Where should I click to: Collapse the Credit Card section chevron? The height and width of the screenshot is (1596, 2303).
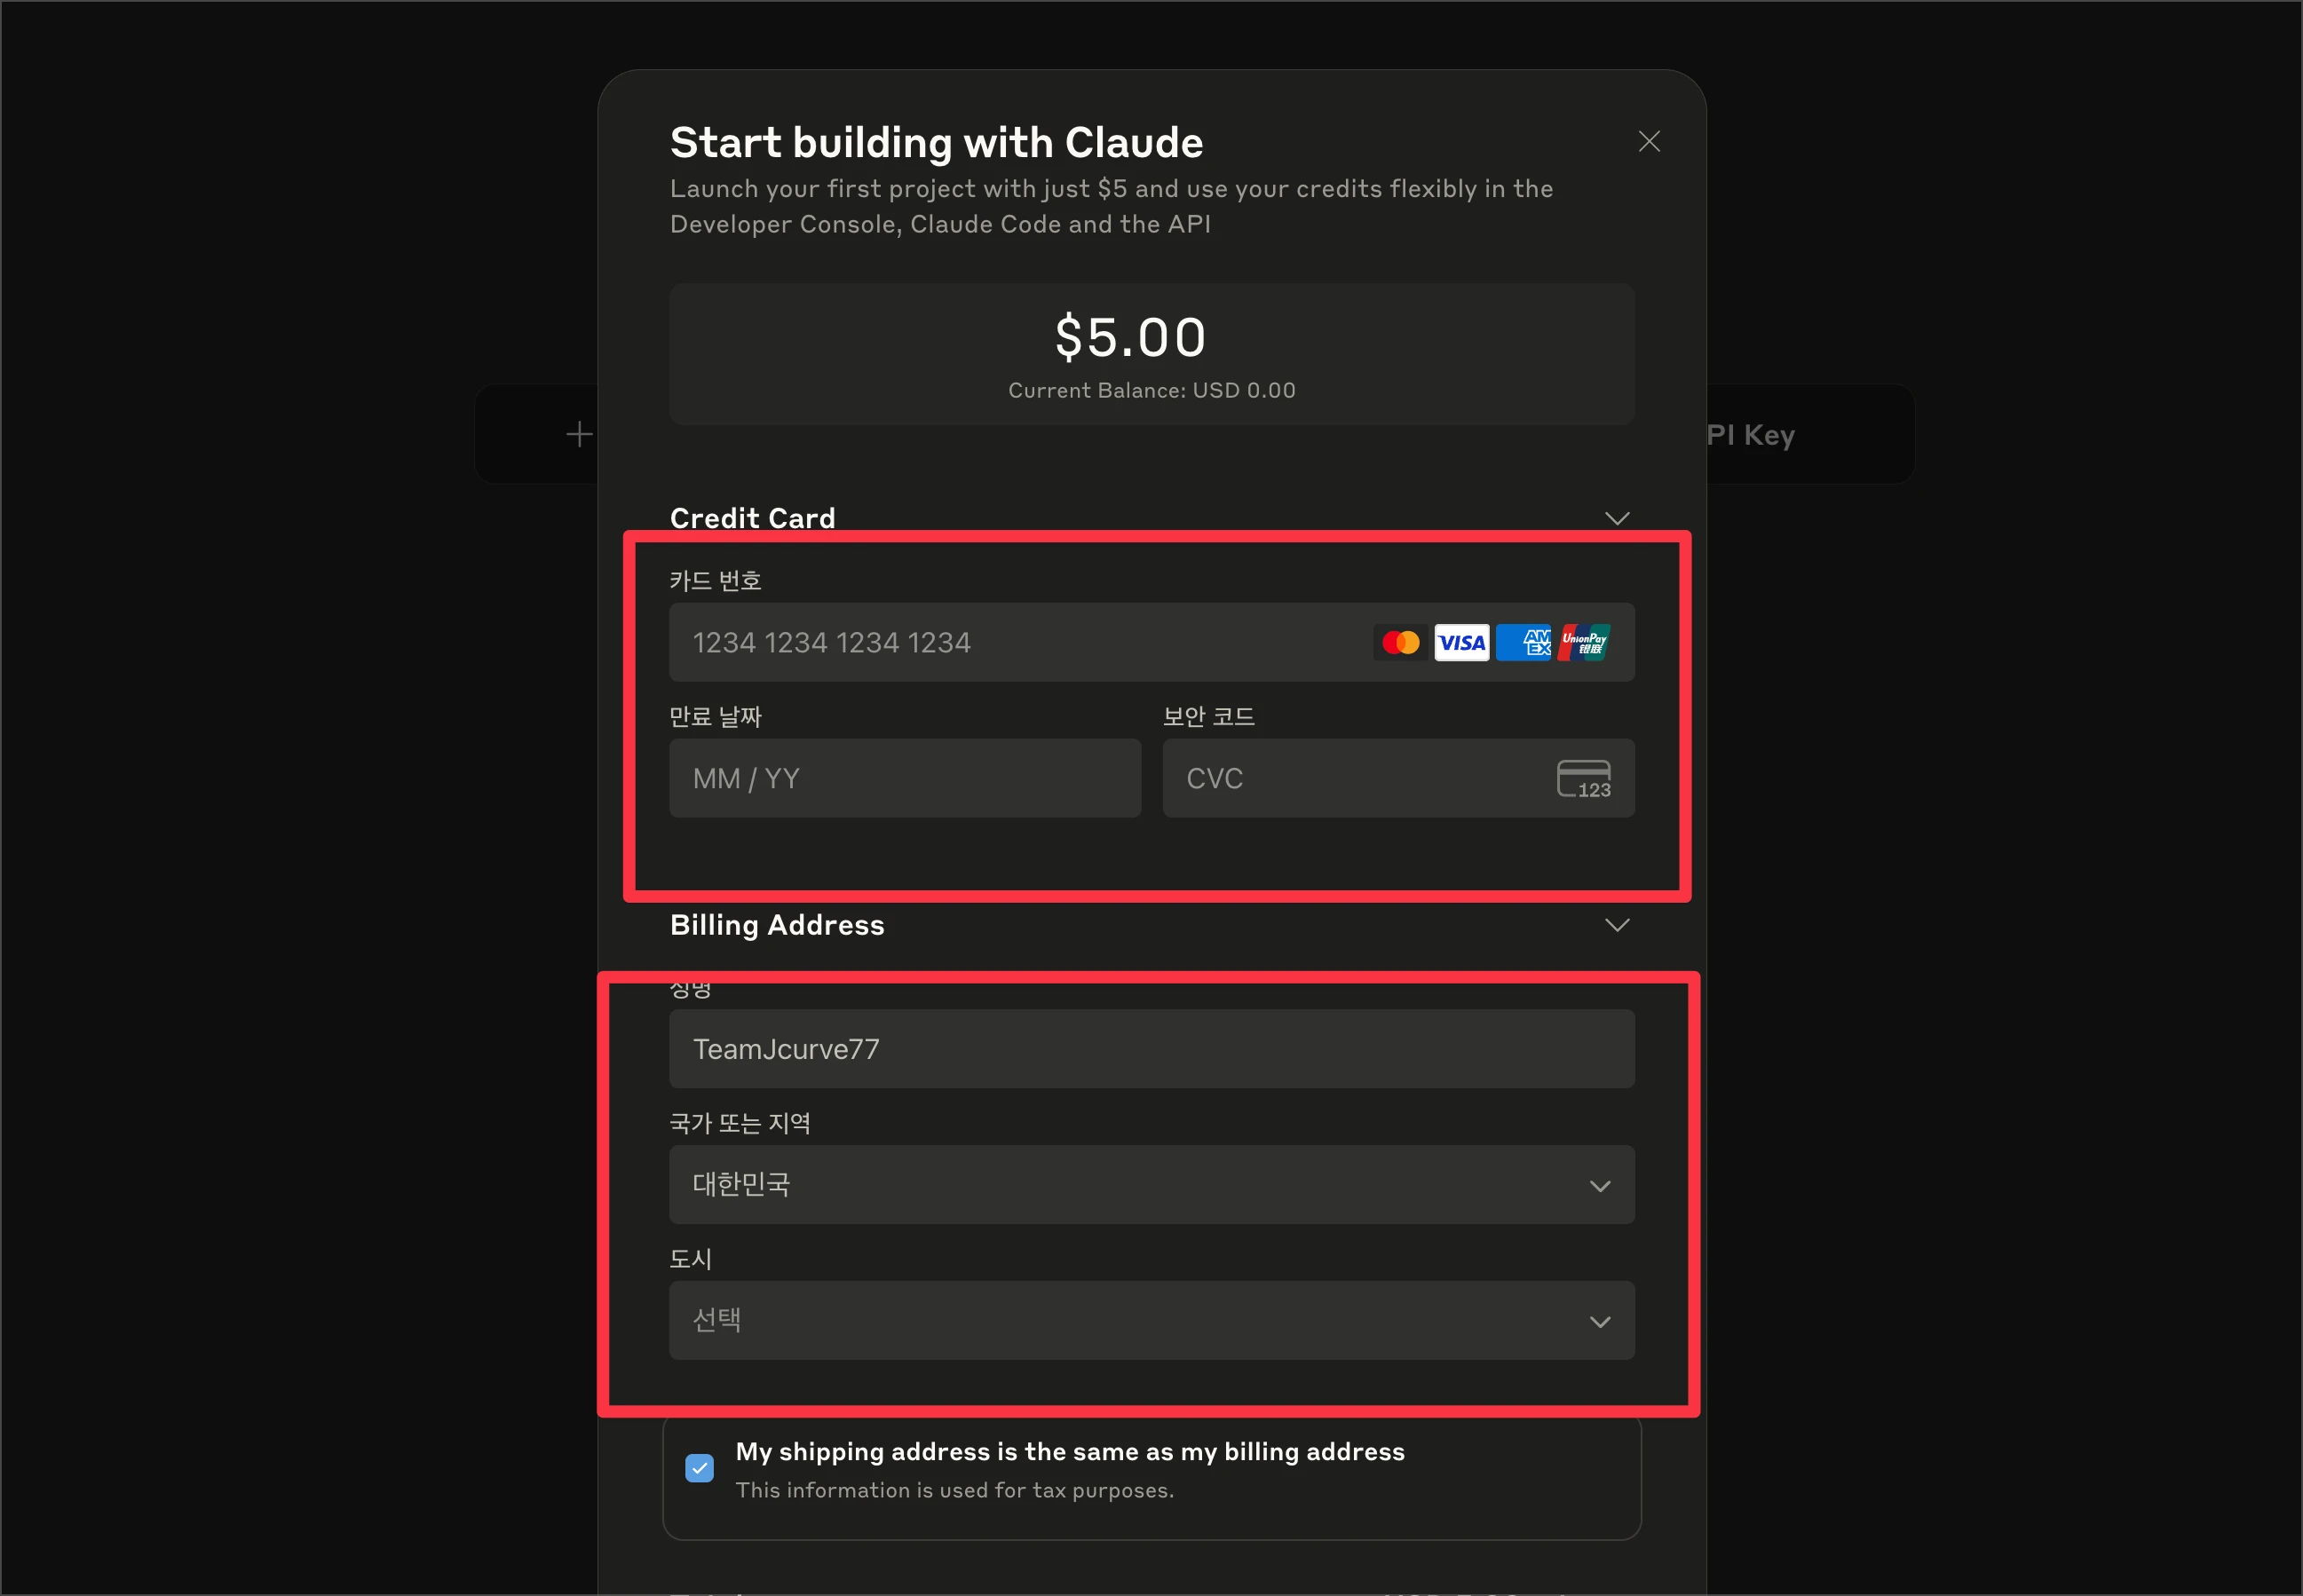pyautogui.click(x=1617, y=518)
